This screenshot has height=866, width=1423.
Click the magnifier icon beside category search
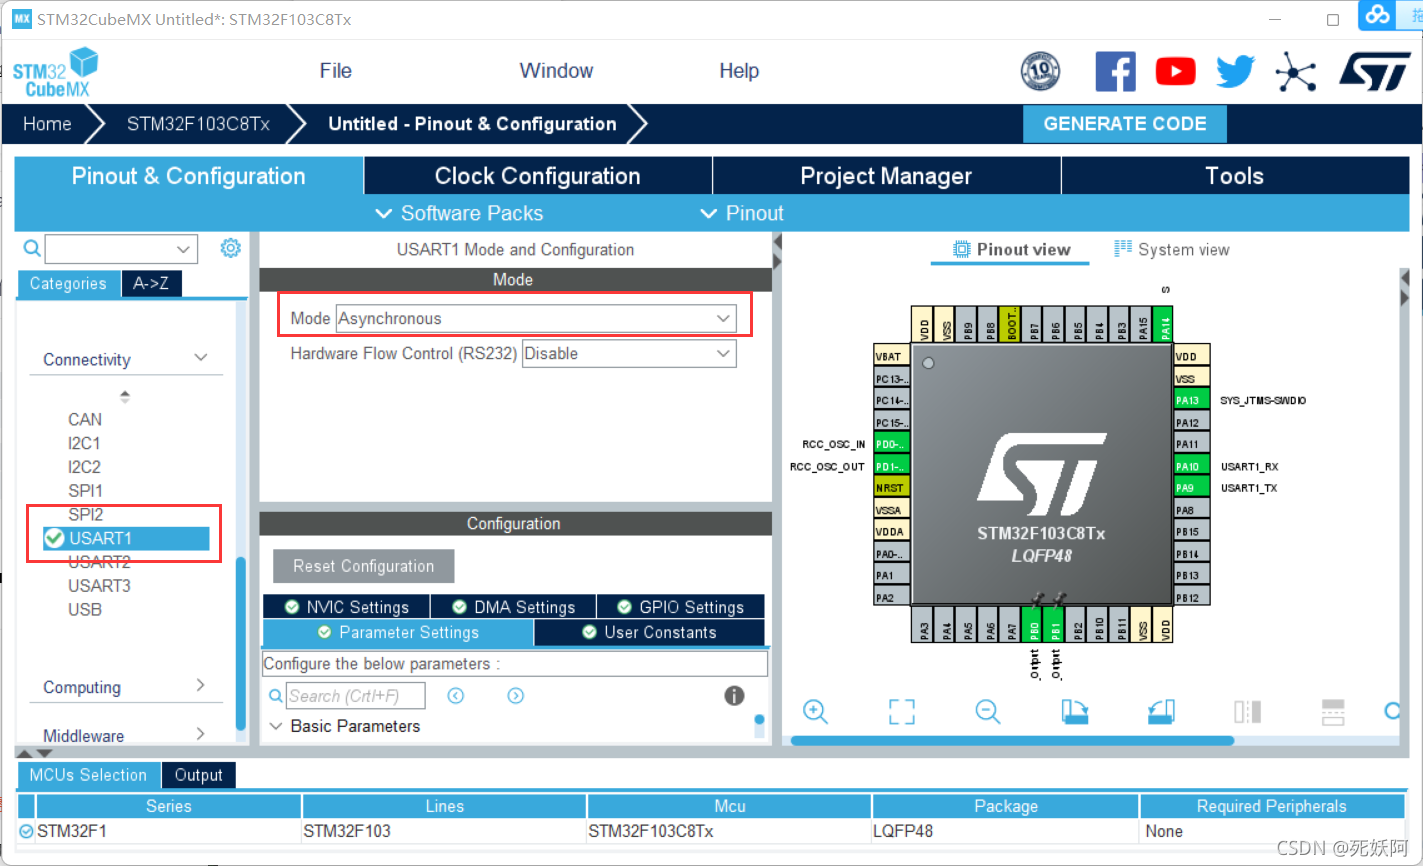[x=32, y=248]
